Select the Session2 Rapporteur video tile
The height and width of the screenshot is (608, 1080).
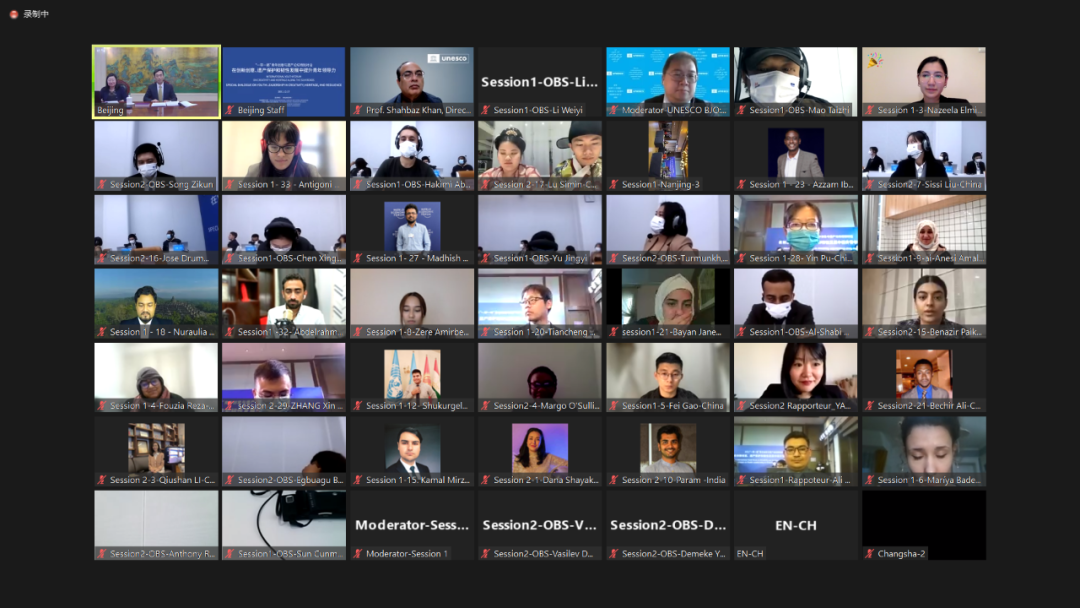pyautogui.click(x=796, y=374)
